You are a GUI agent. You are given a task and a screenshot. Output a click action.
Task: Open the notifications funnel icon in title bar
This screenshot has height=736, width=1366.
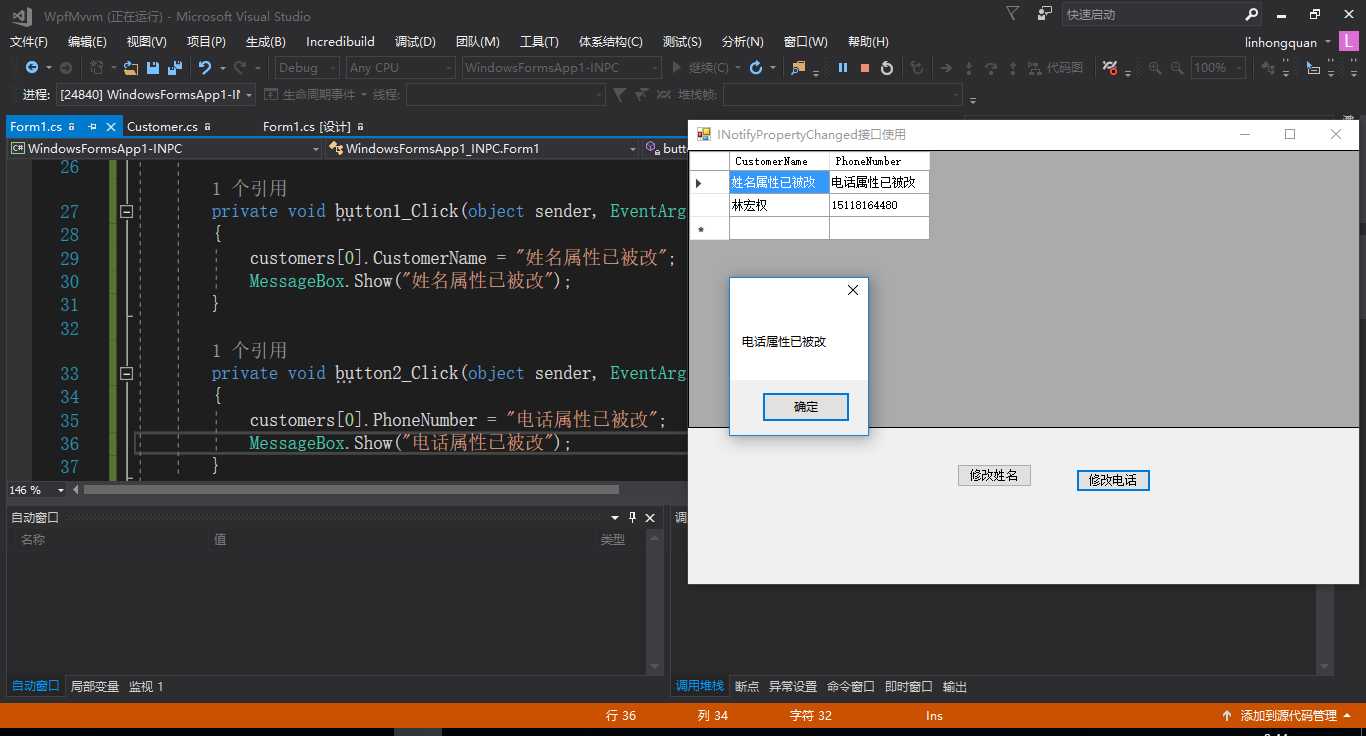(1013, 14)
